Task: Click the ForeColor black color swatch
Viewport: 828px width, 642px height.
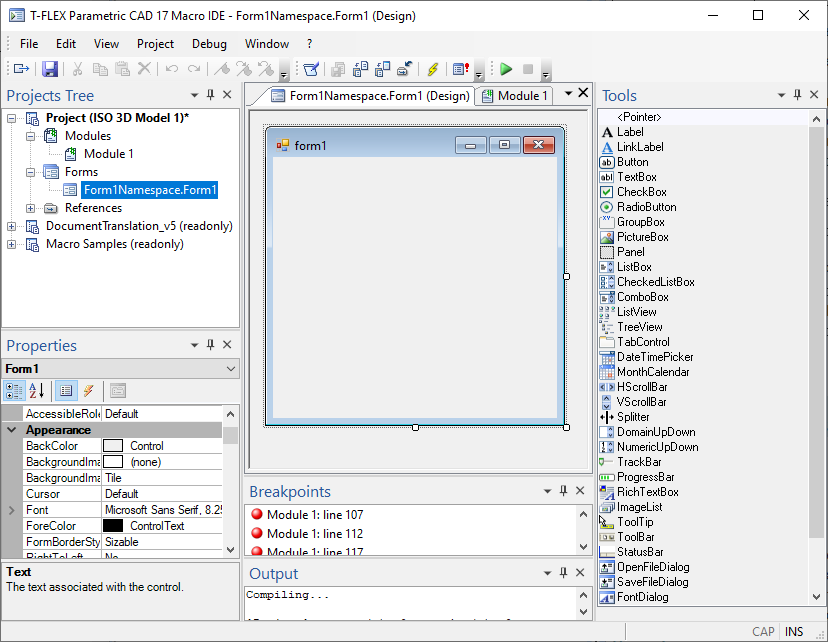Action: pyautogui.click(x=113, y=526)
